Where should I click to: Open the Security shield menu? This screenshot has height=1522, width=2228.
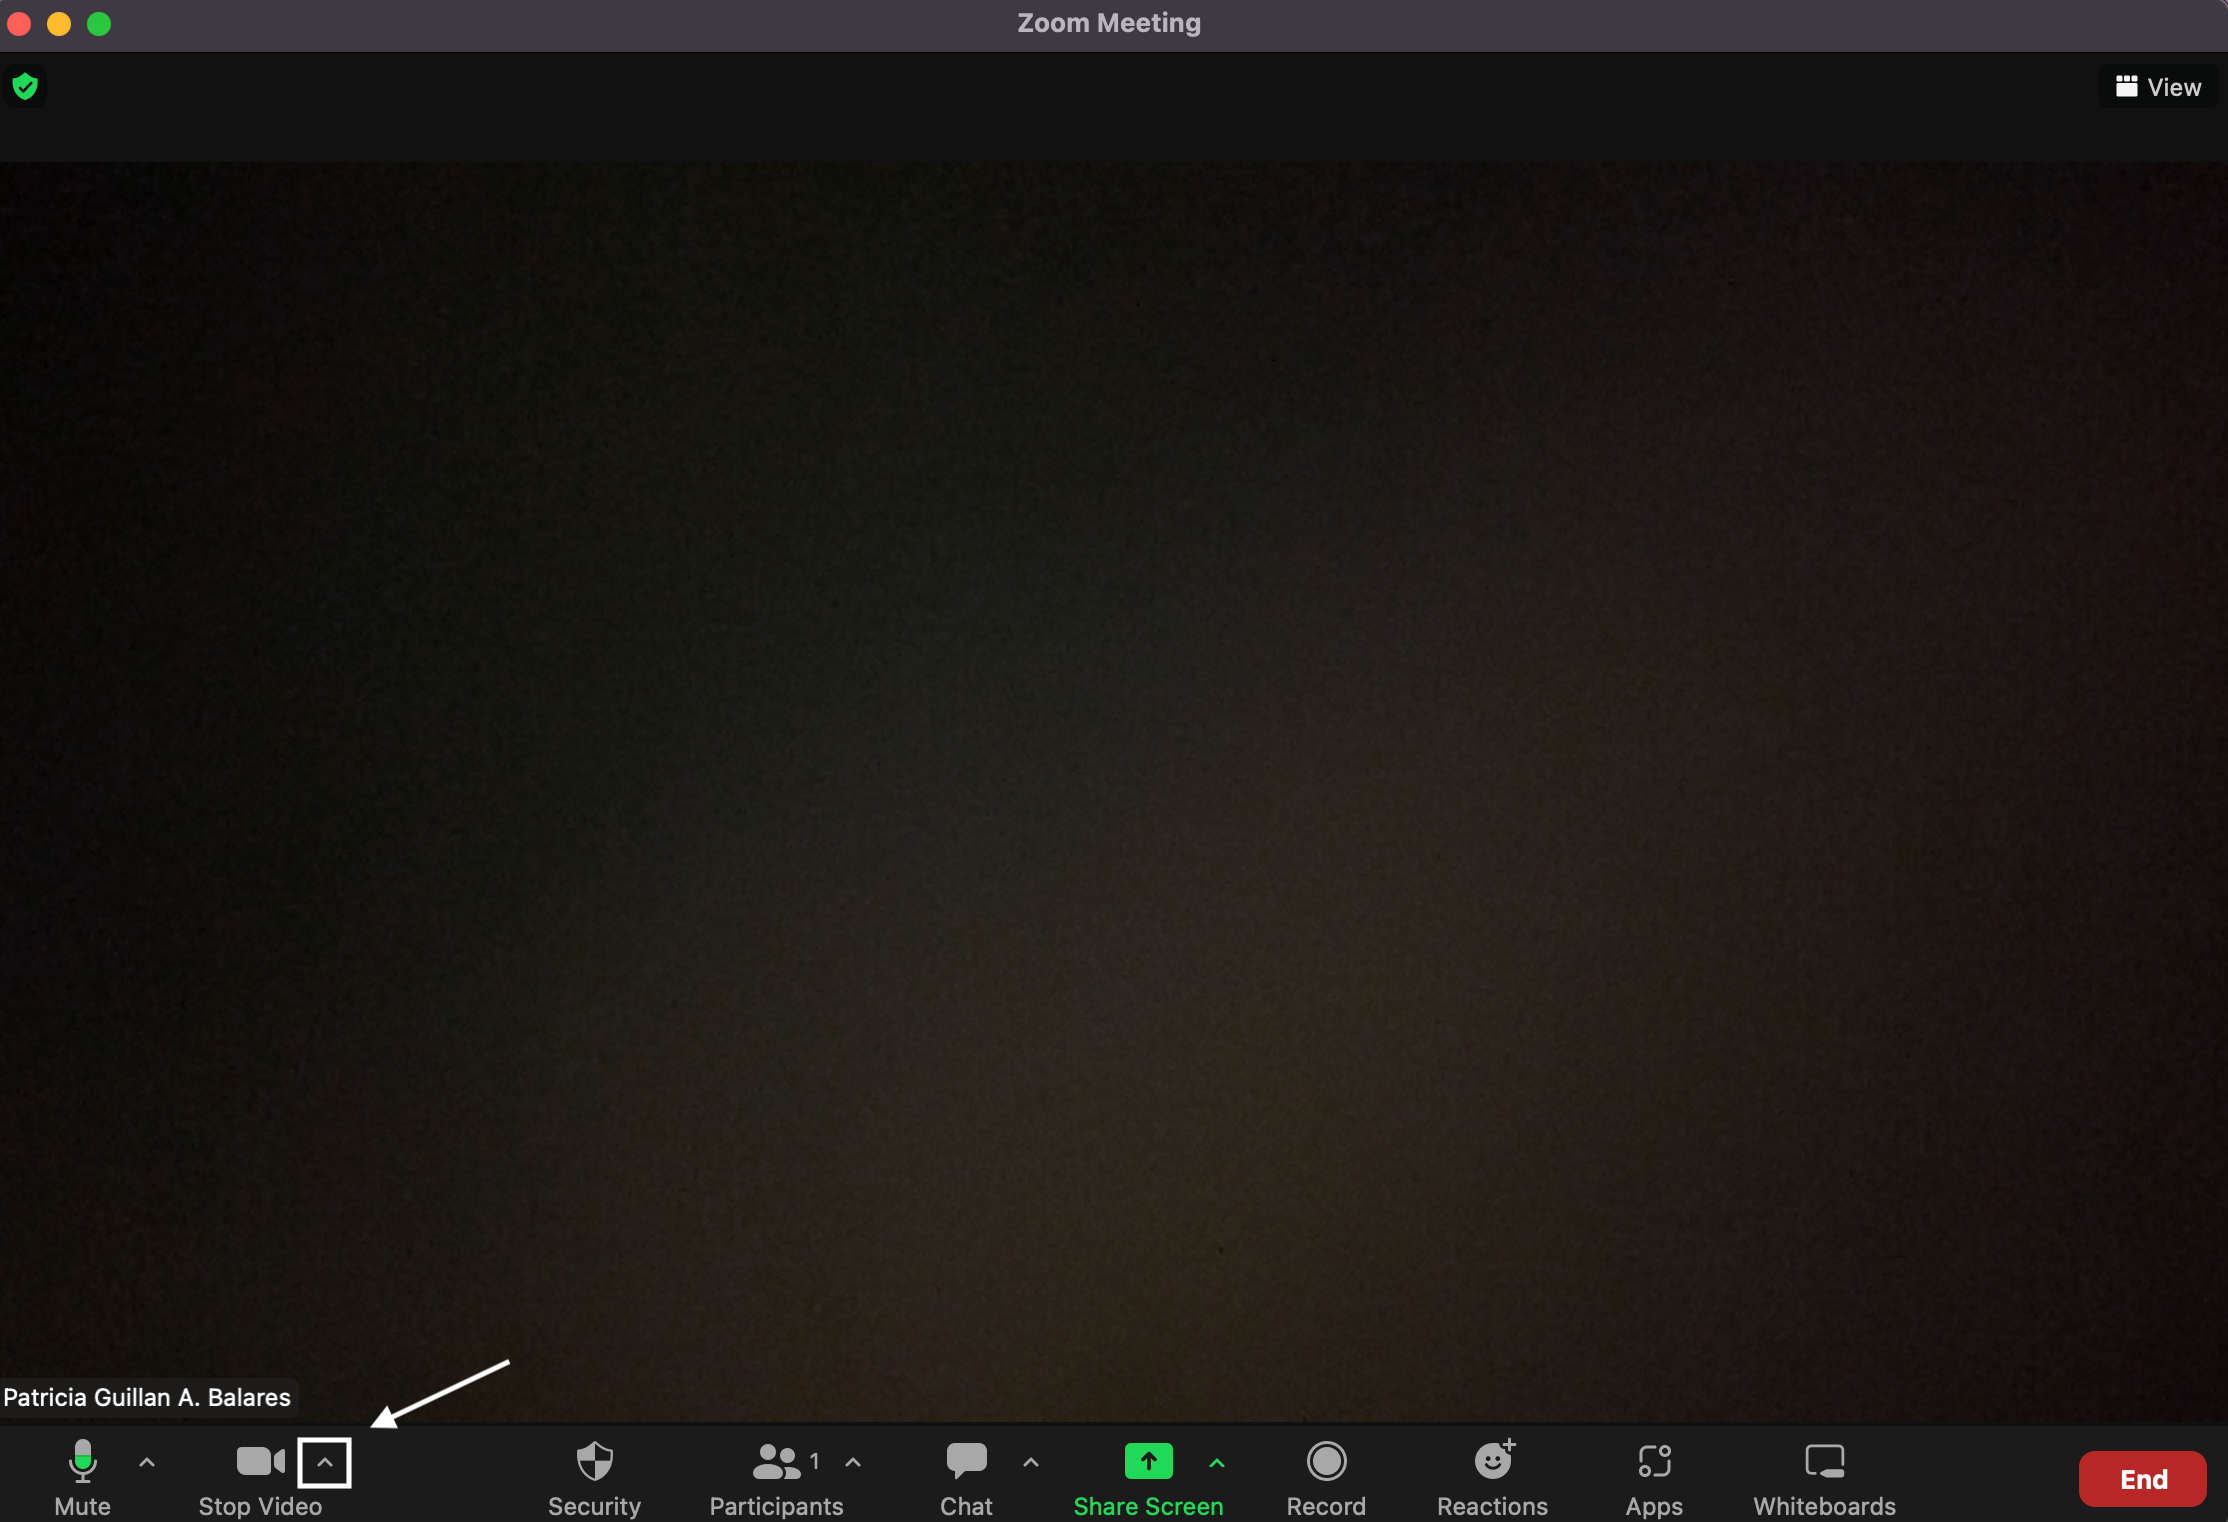[x=594, y=1476]
